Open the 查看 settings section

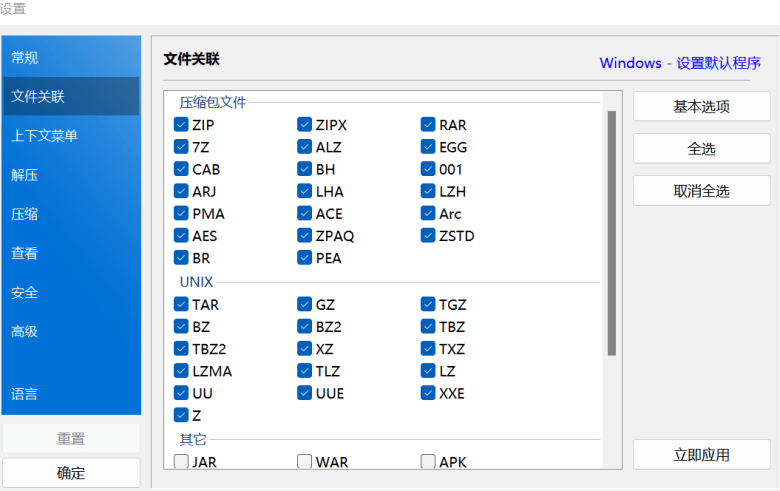tap(71, 253)
